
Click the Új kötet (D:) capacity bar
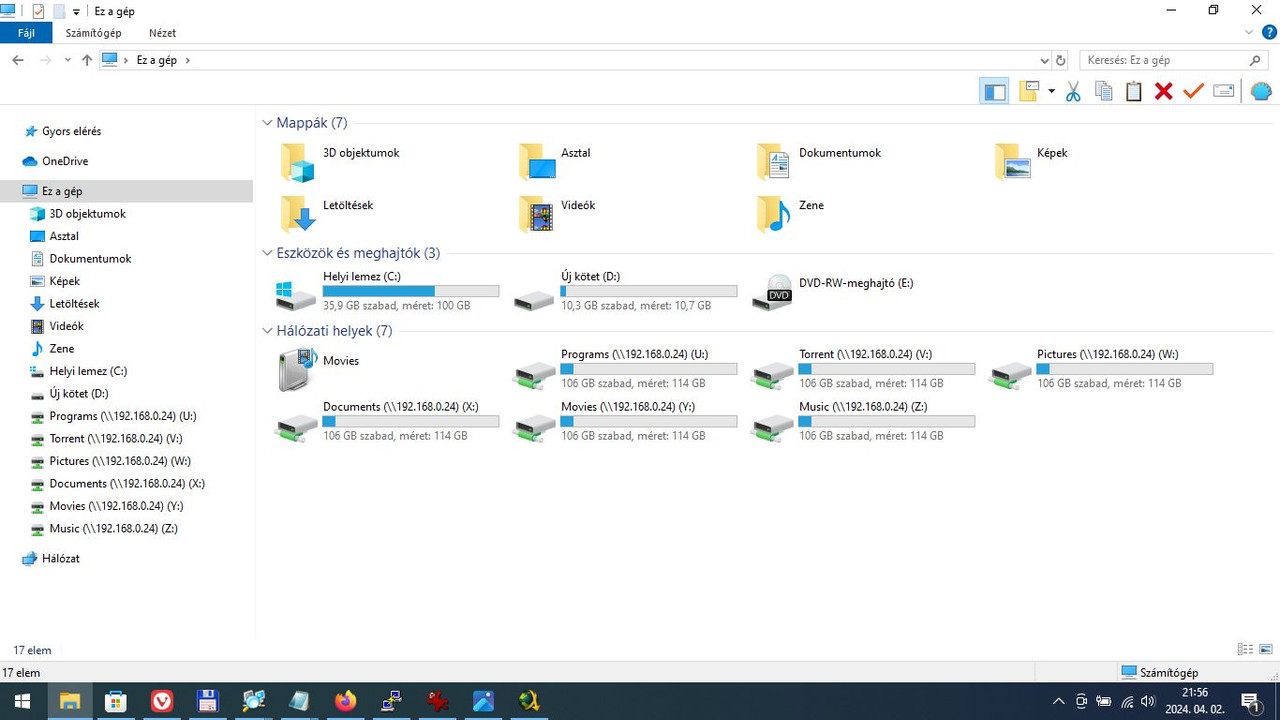[x=649, y=291]
